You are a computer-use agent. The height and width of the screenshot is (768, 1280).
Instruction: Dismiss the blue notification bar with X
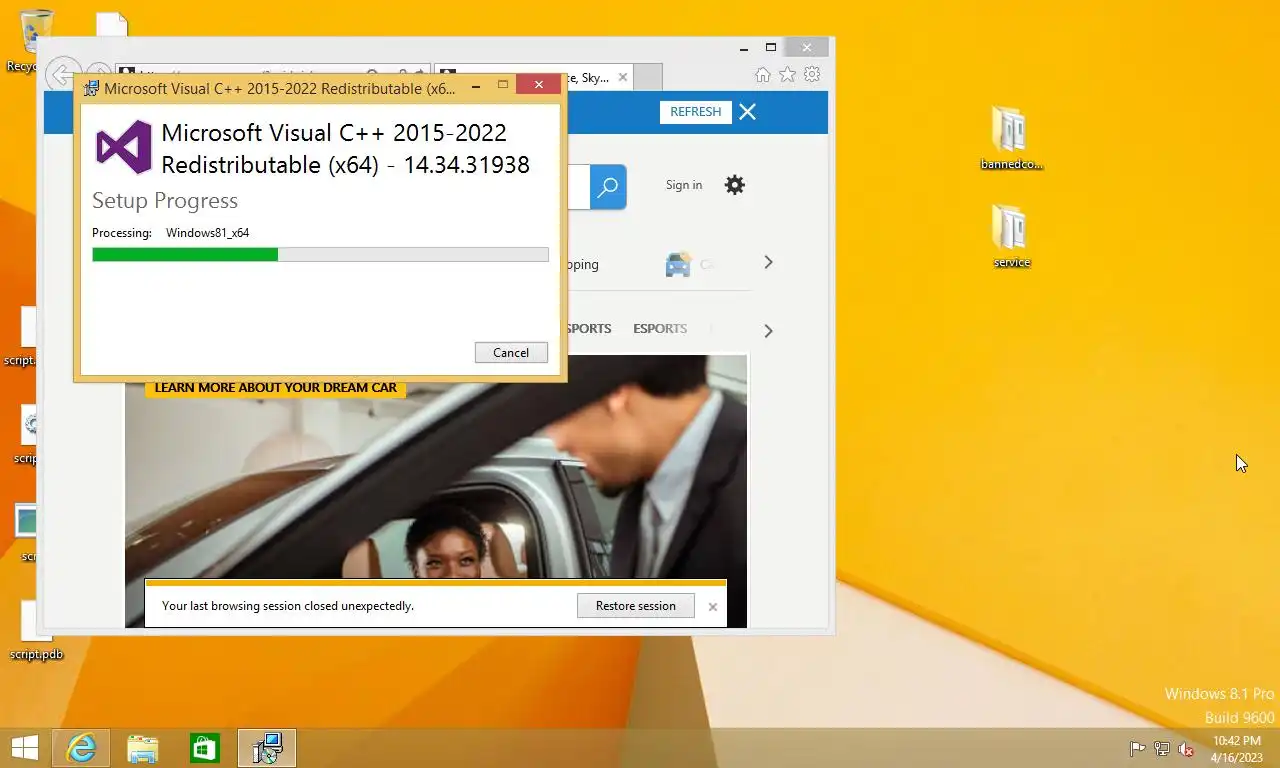click(x=747, y=112)
